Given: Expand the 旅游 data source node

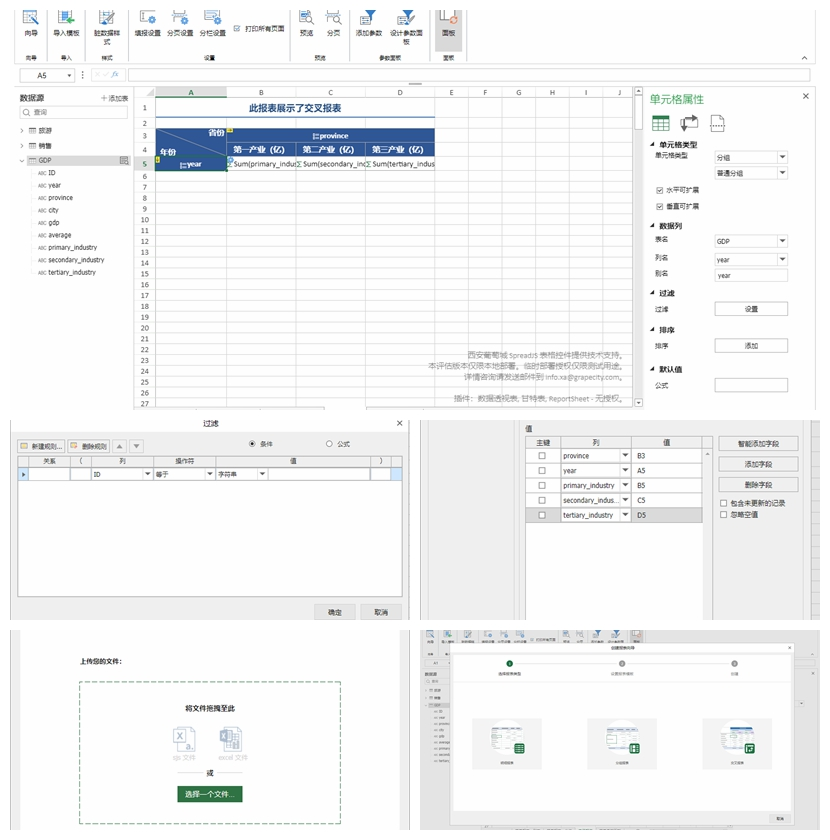Looking at the screenshot, I should (x=22, y=132).
